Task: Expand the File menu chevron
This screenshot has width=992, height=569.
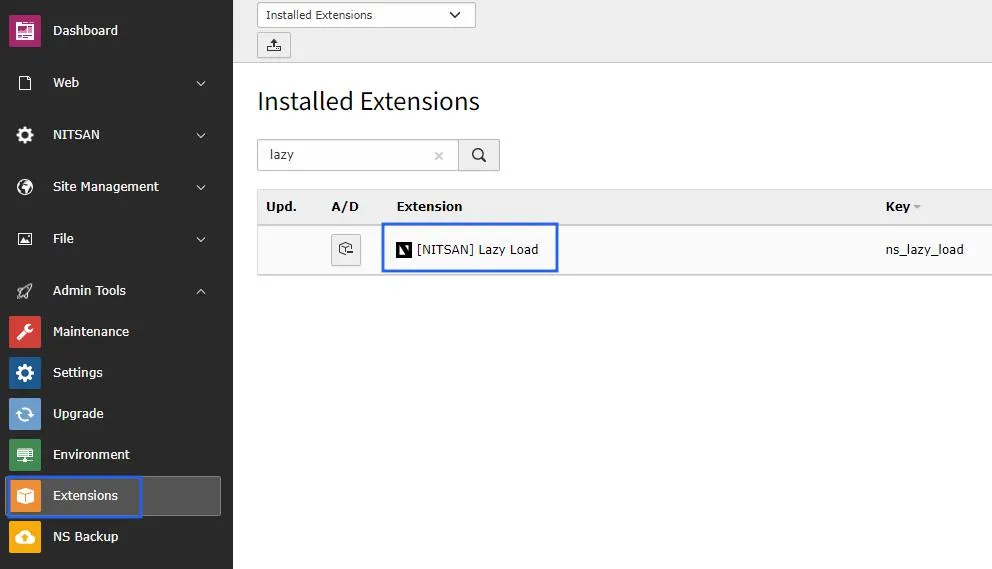Action: point(201,239)
